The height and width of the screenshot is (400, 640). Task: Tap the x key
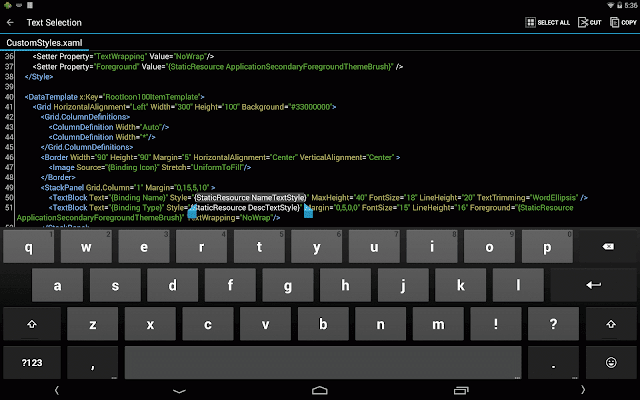[150, 324]
